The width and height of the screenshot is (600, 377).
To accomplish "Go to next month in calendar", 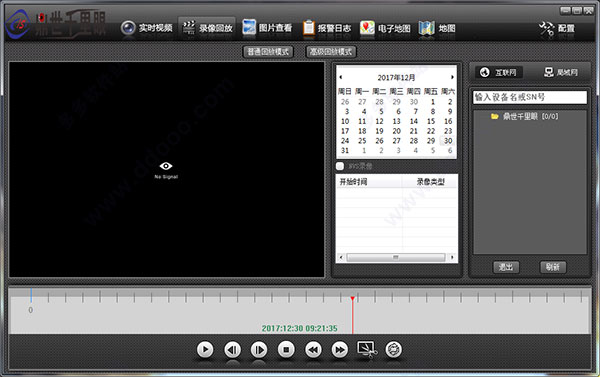I will coord(452,77).
